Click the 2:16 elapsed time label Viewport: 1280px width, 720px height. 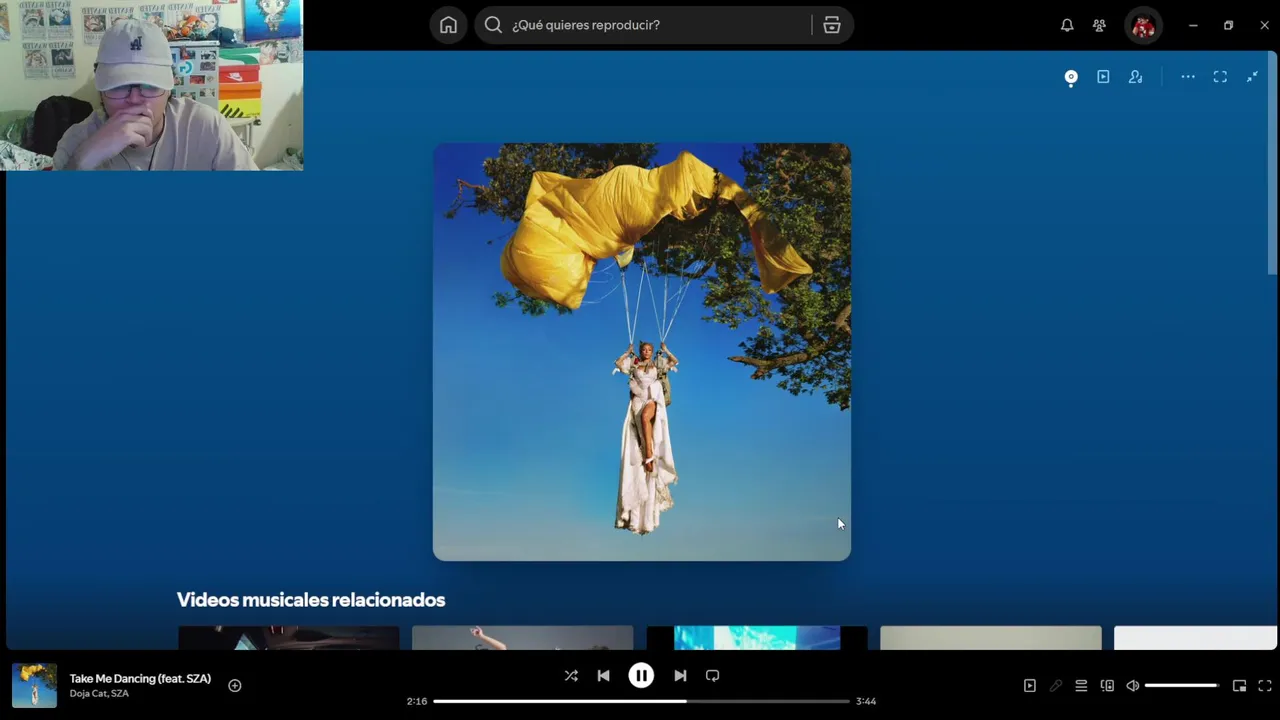click(417, 701)
